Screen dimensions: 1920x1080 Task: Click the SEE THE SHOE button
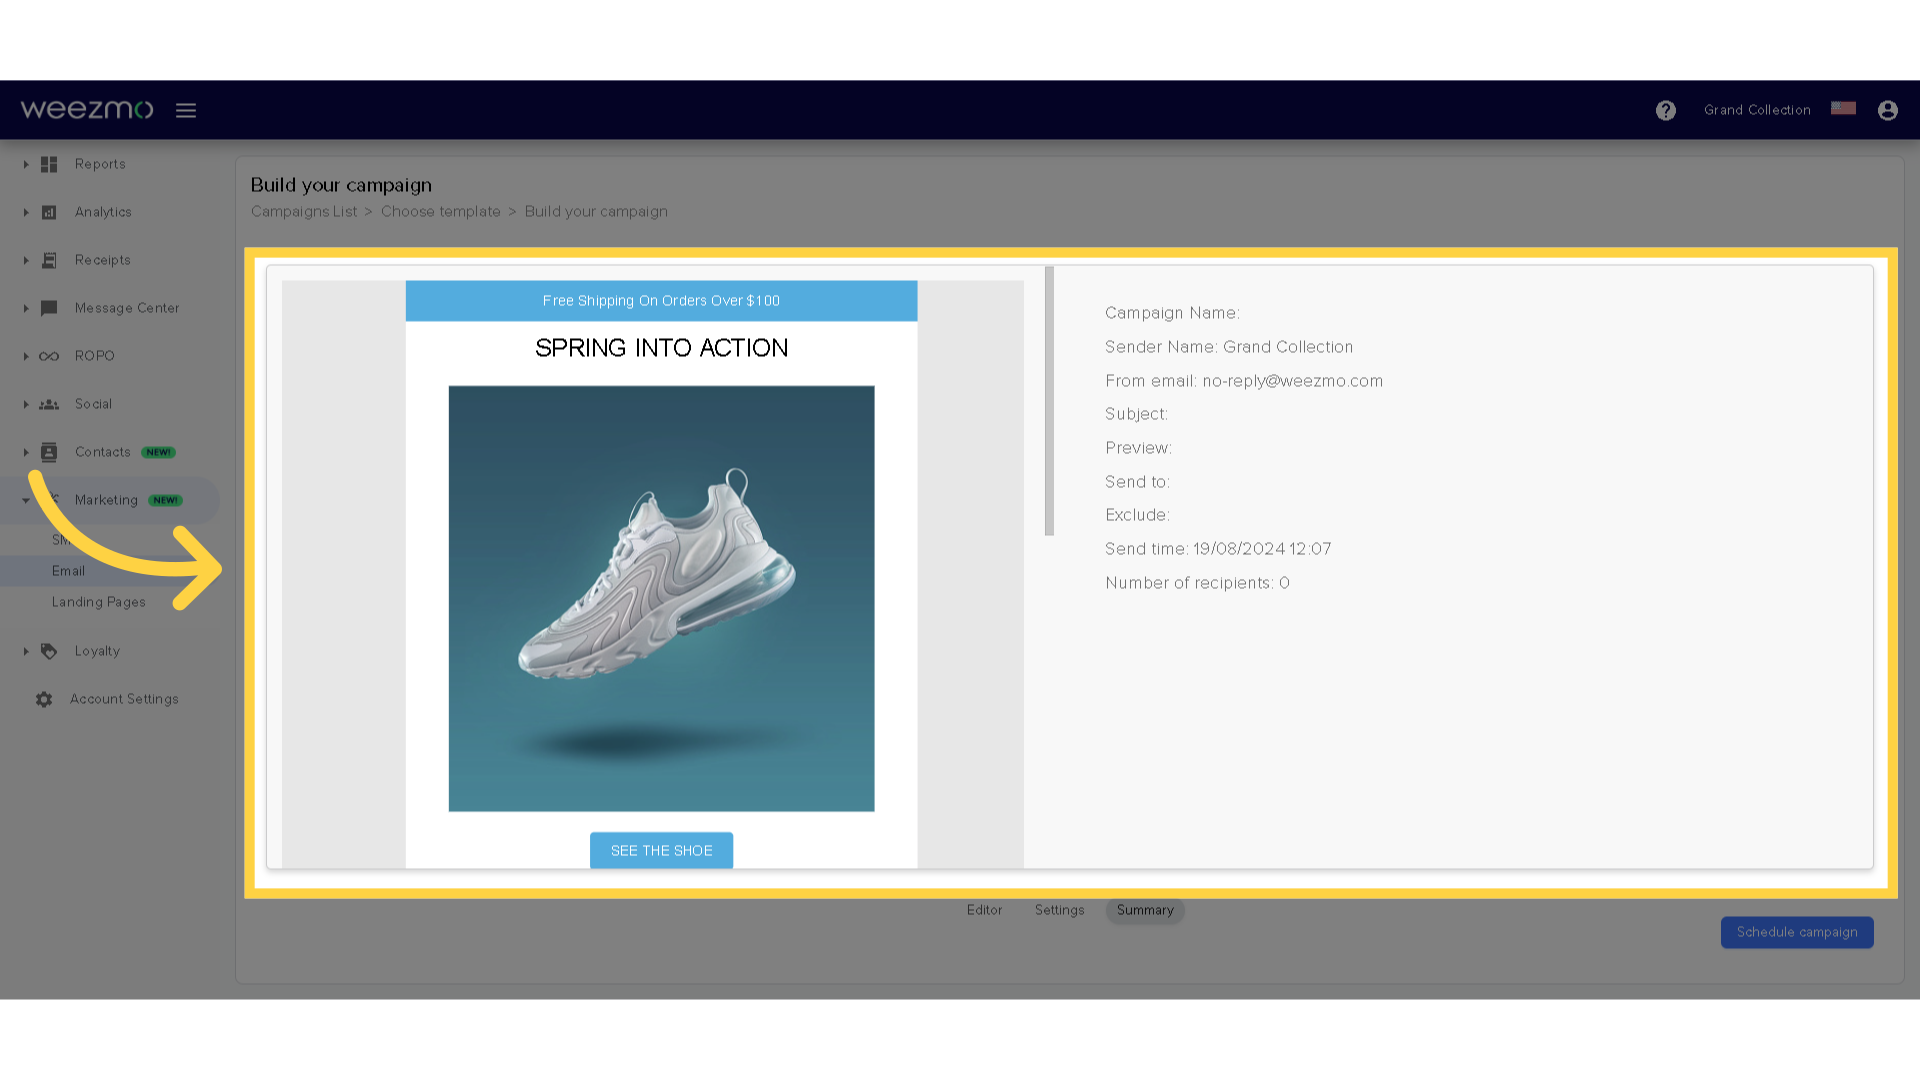tap(661, 850)
